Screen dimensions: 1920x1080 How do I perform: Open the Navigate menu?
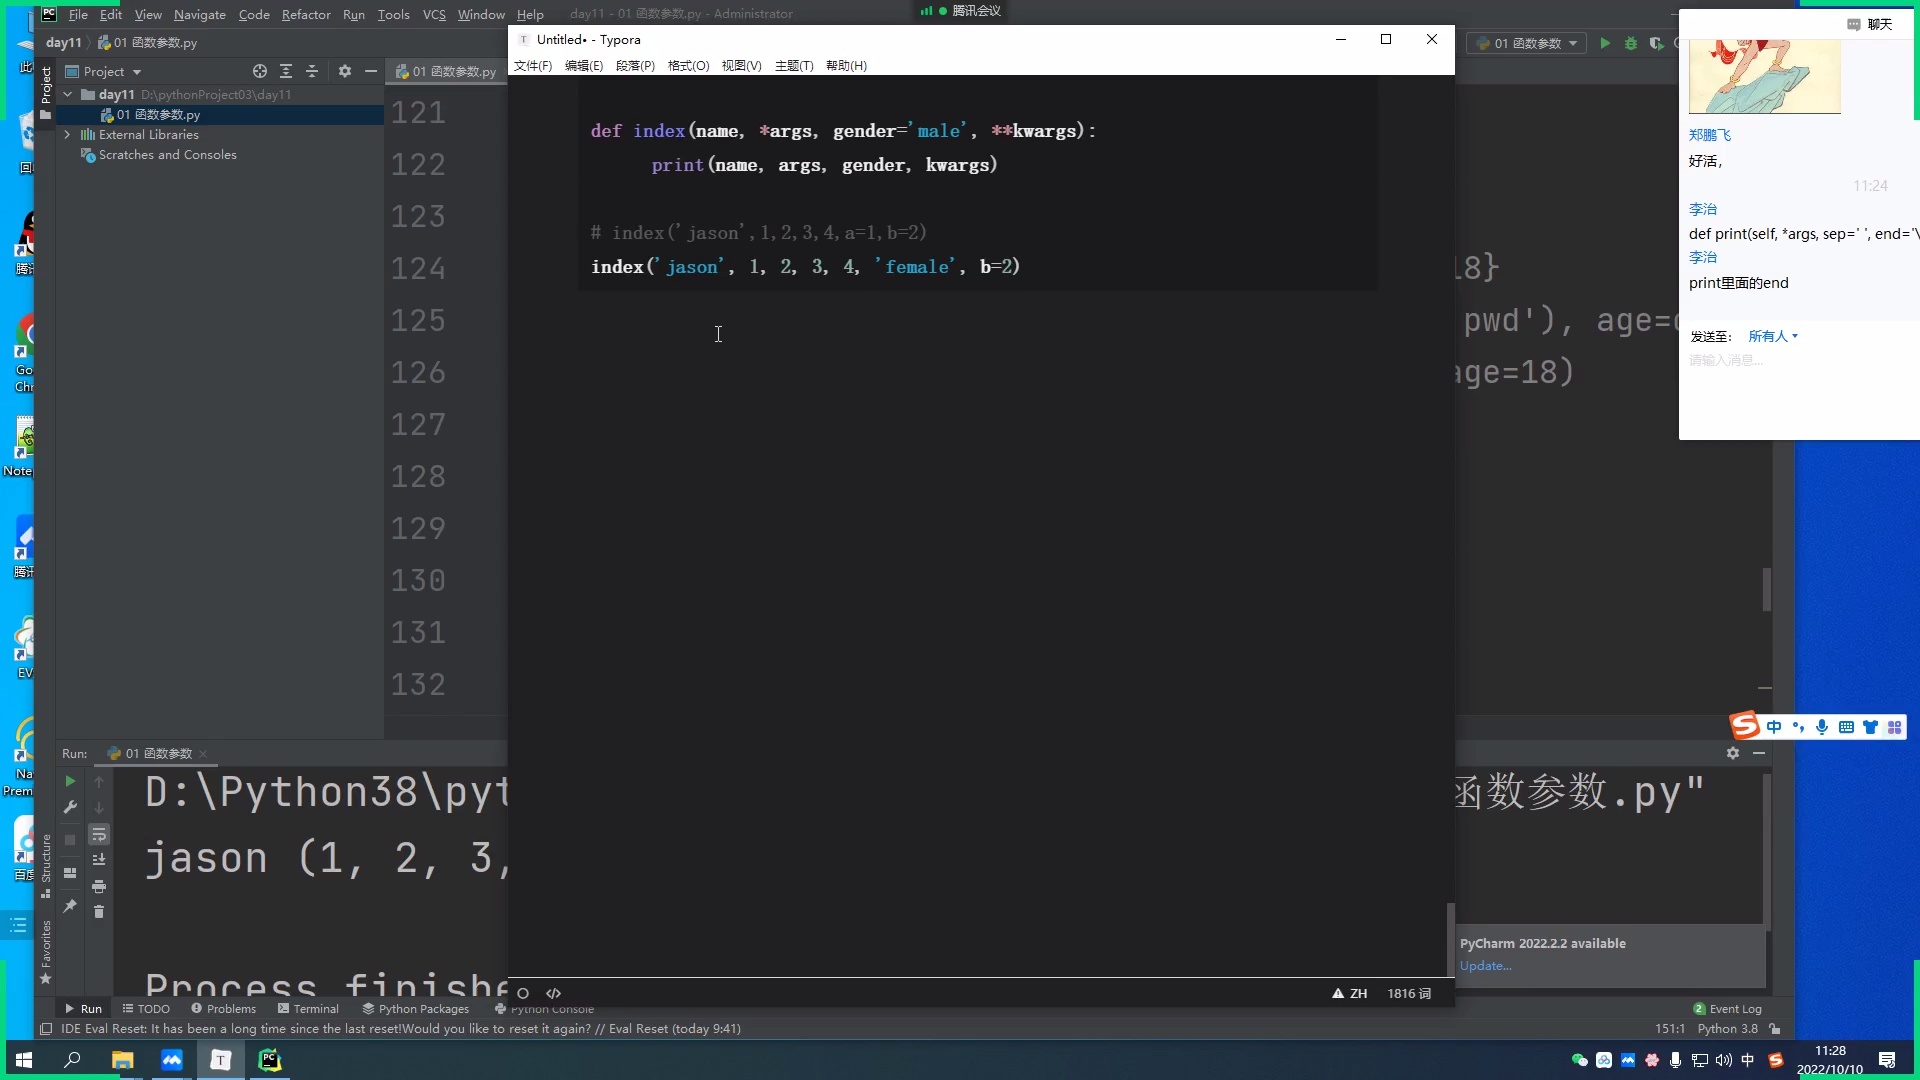click(x=200, y=15)
